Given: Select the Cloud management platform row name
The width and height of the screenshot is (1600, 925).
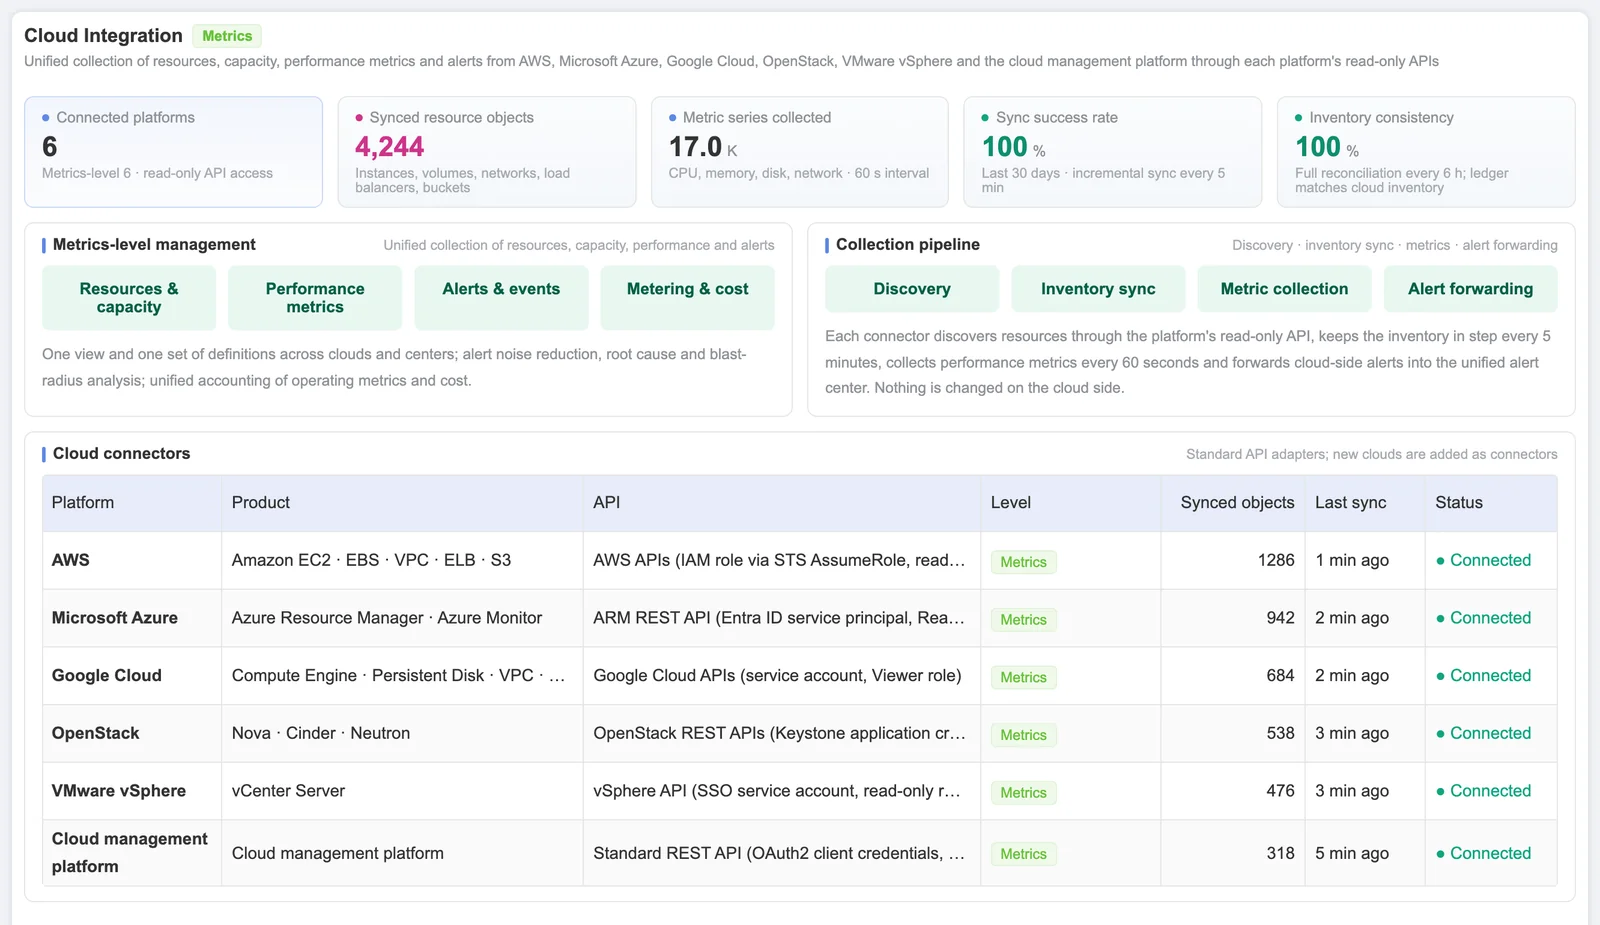Looking at the screenshot, I should point(130,853).
